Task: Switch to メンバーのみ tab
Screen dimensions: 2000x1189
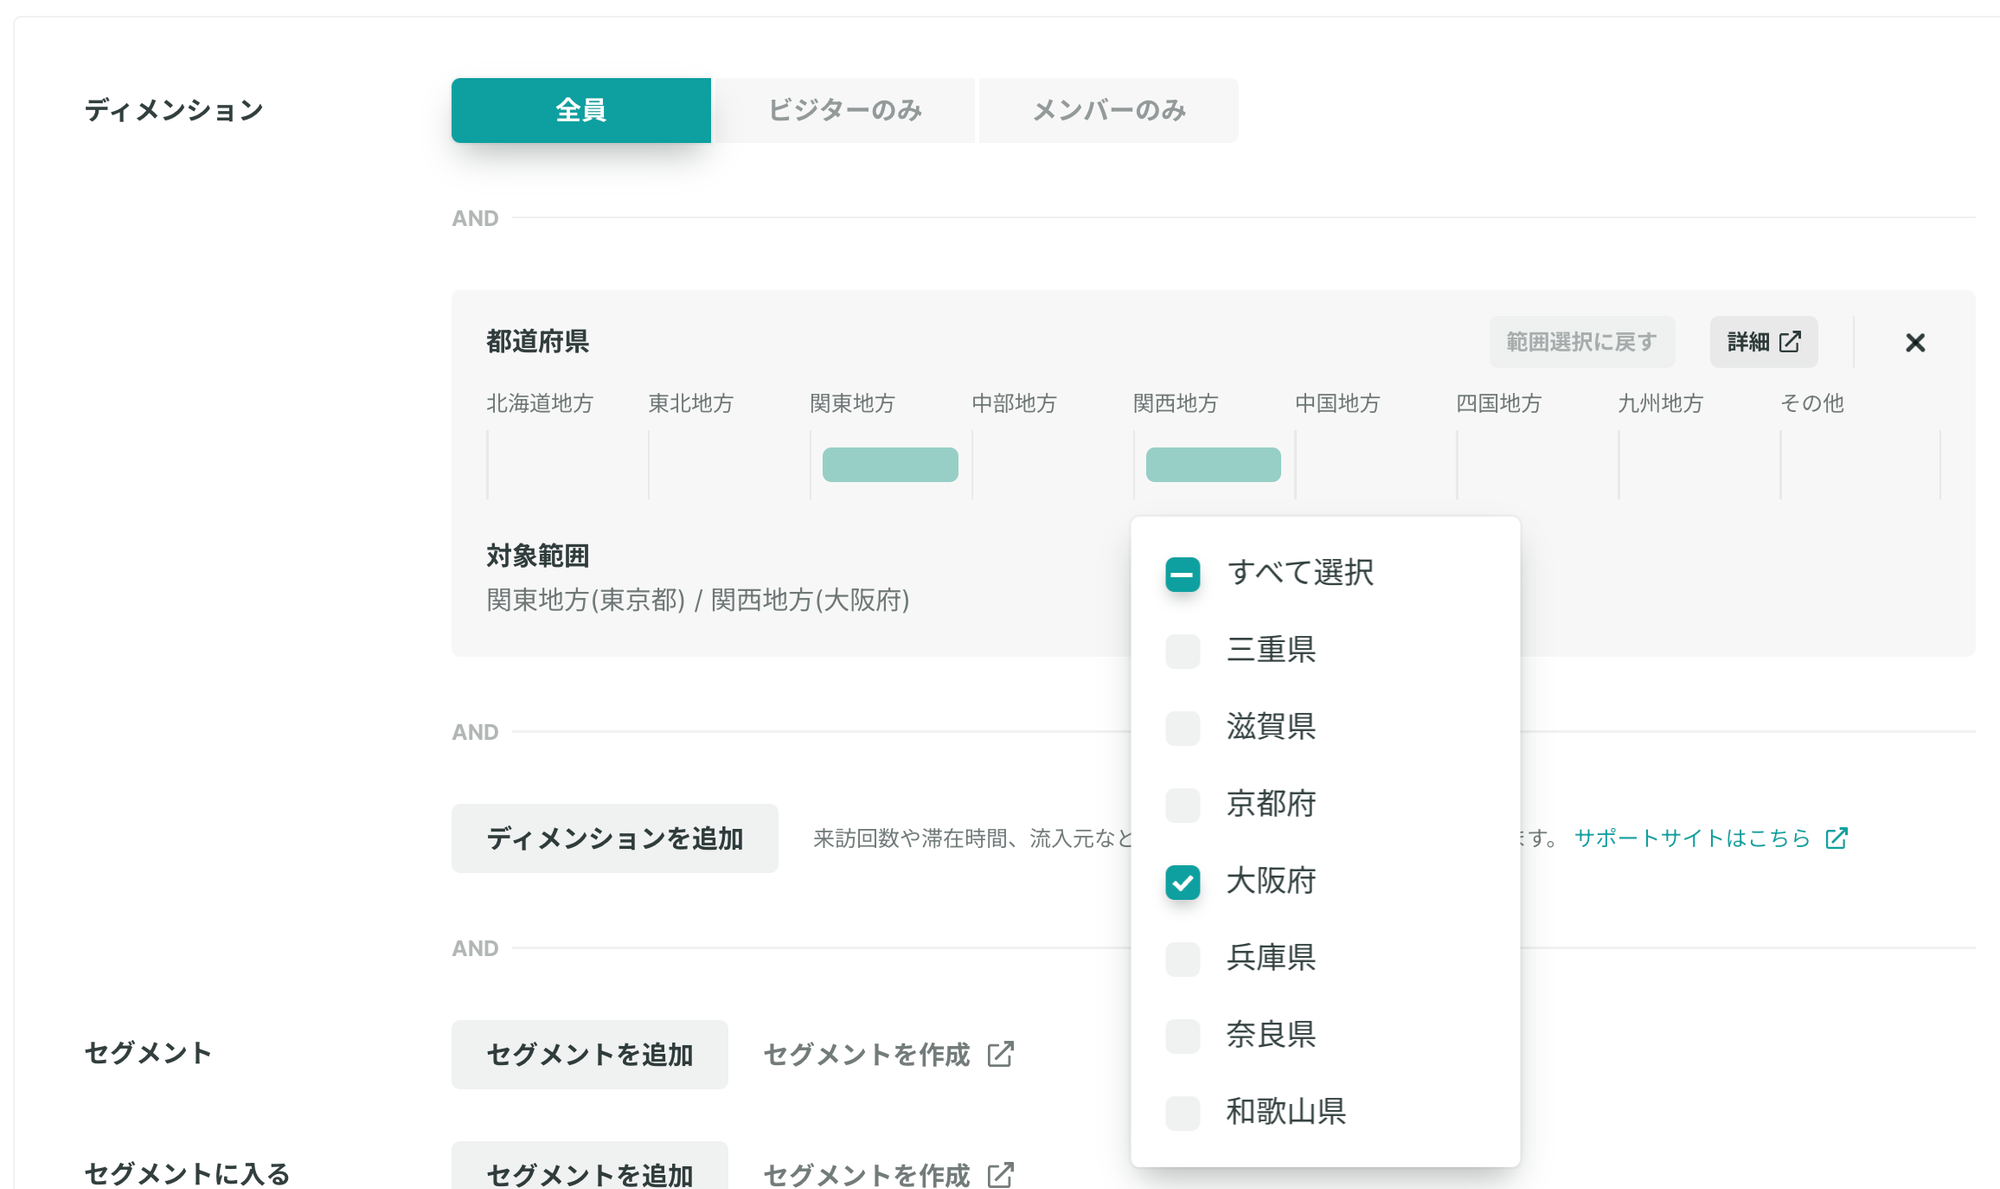Action: coord(1109,110)
